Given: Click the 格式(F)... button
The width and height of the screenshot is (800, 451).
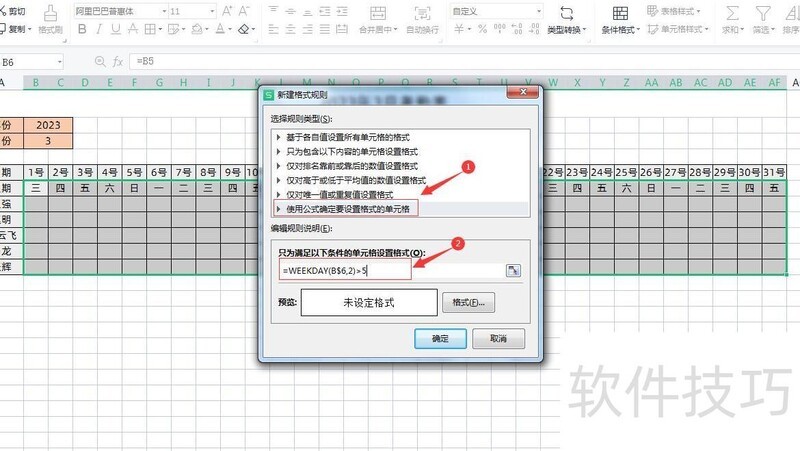Looking at the screenshot, I should point(468,303).
